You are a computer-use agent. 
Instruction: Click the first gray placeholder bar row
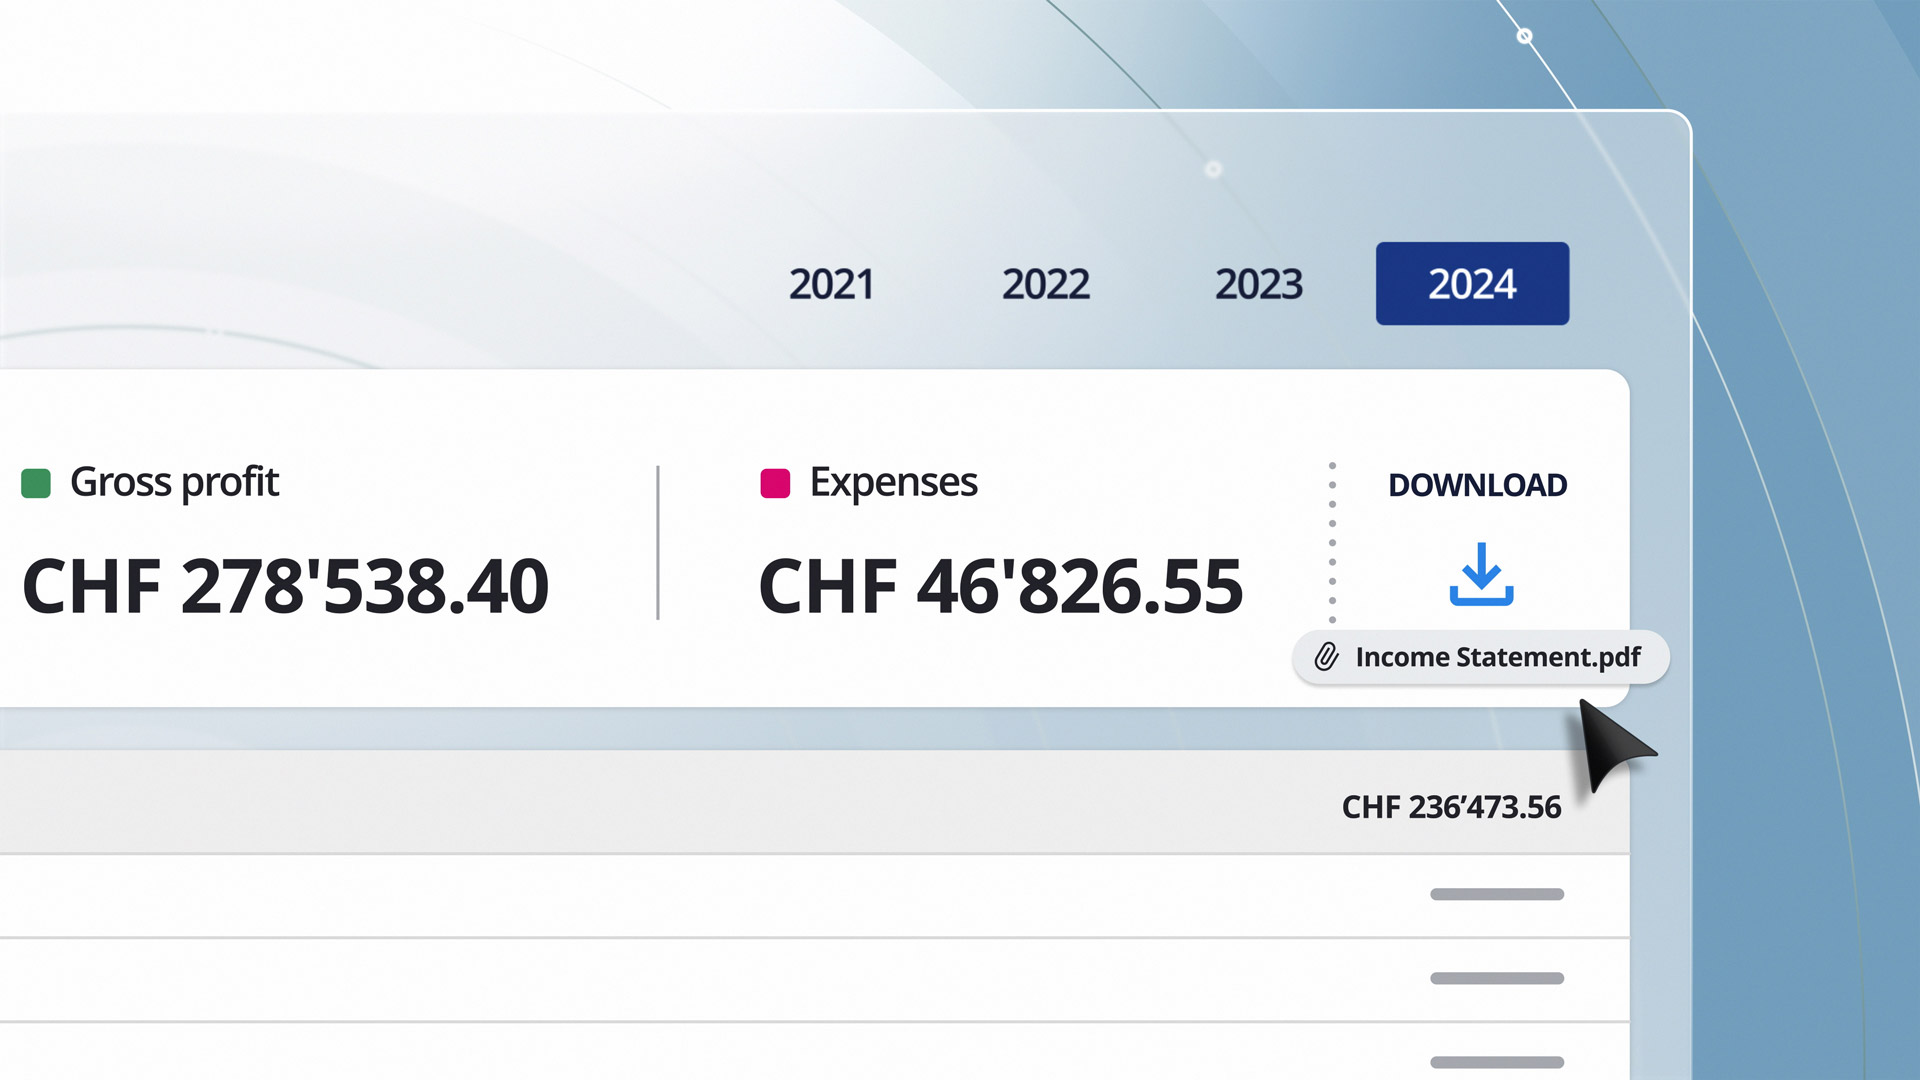point(1496,894)
